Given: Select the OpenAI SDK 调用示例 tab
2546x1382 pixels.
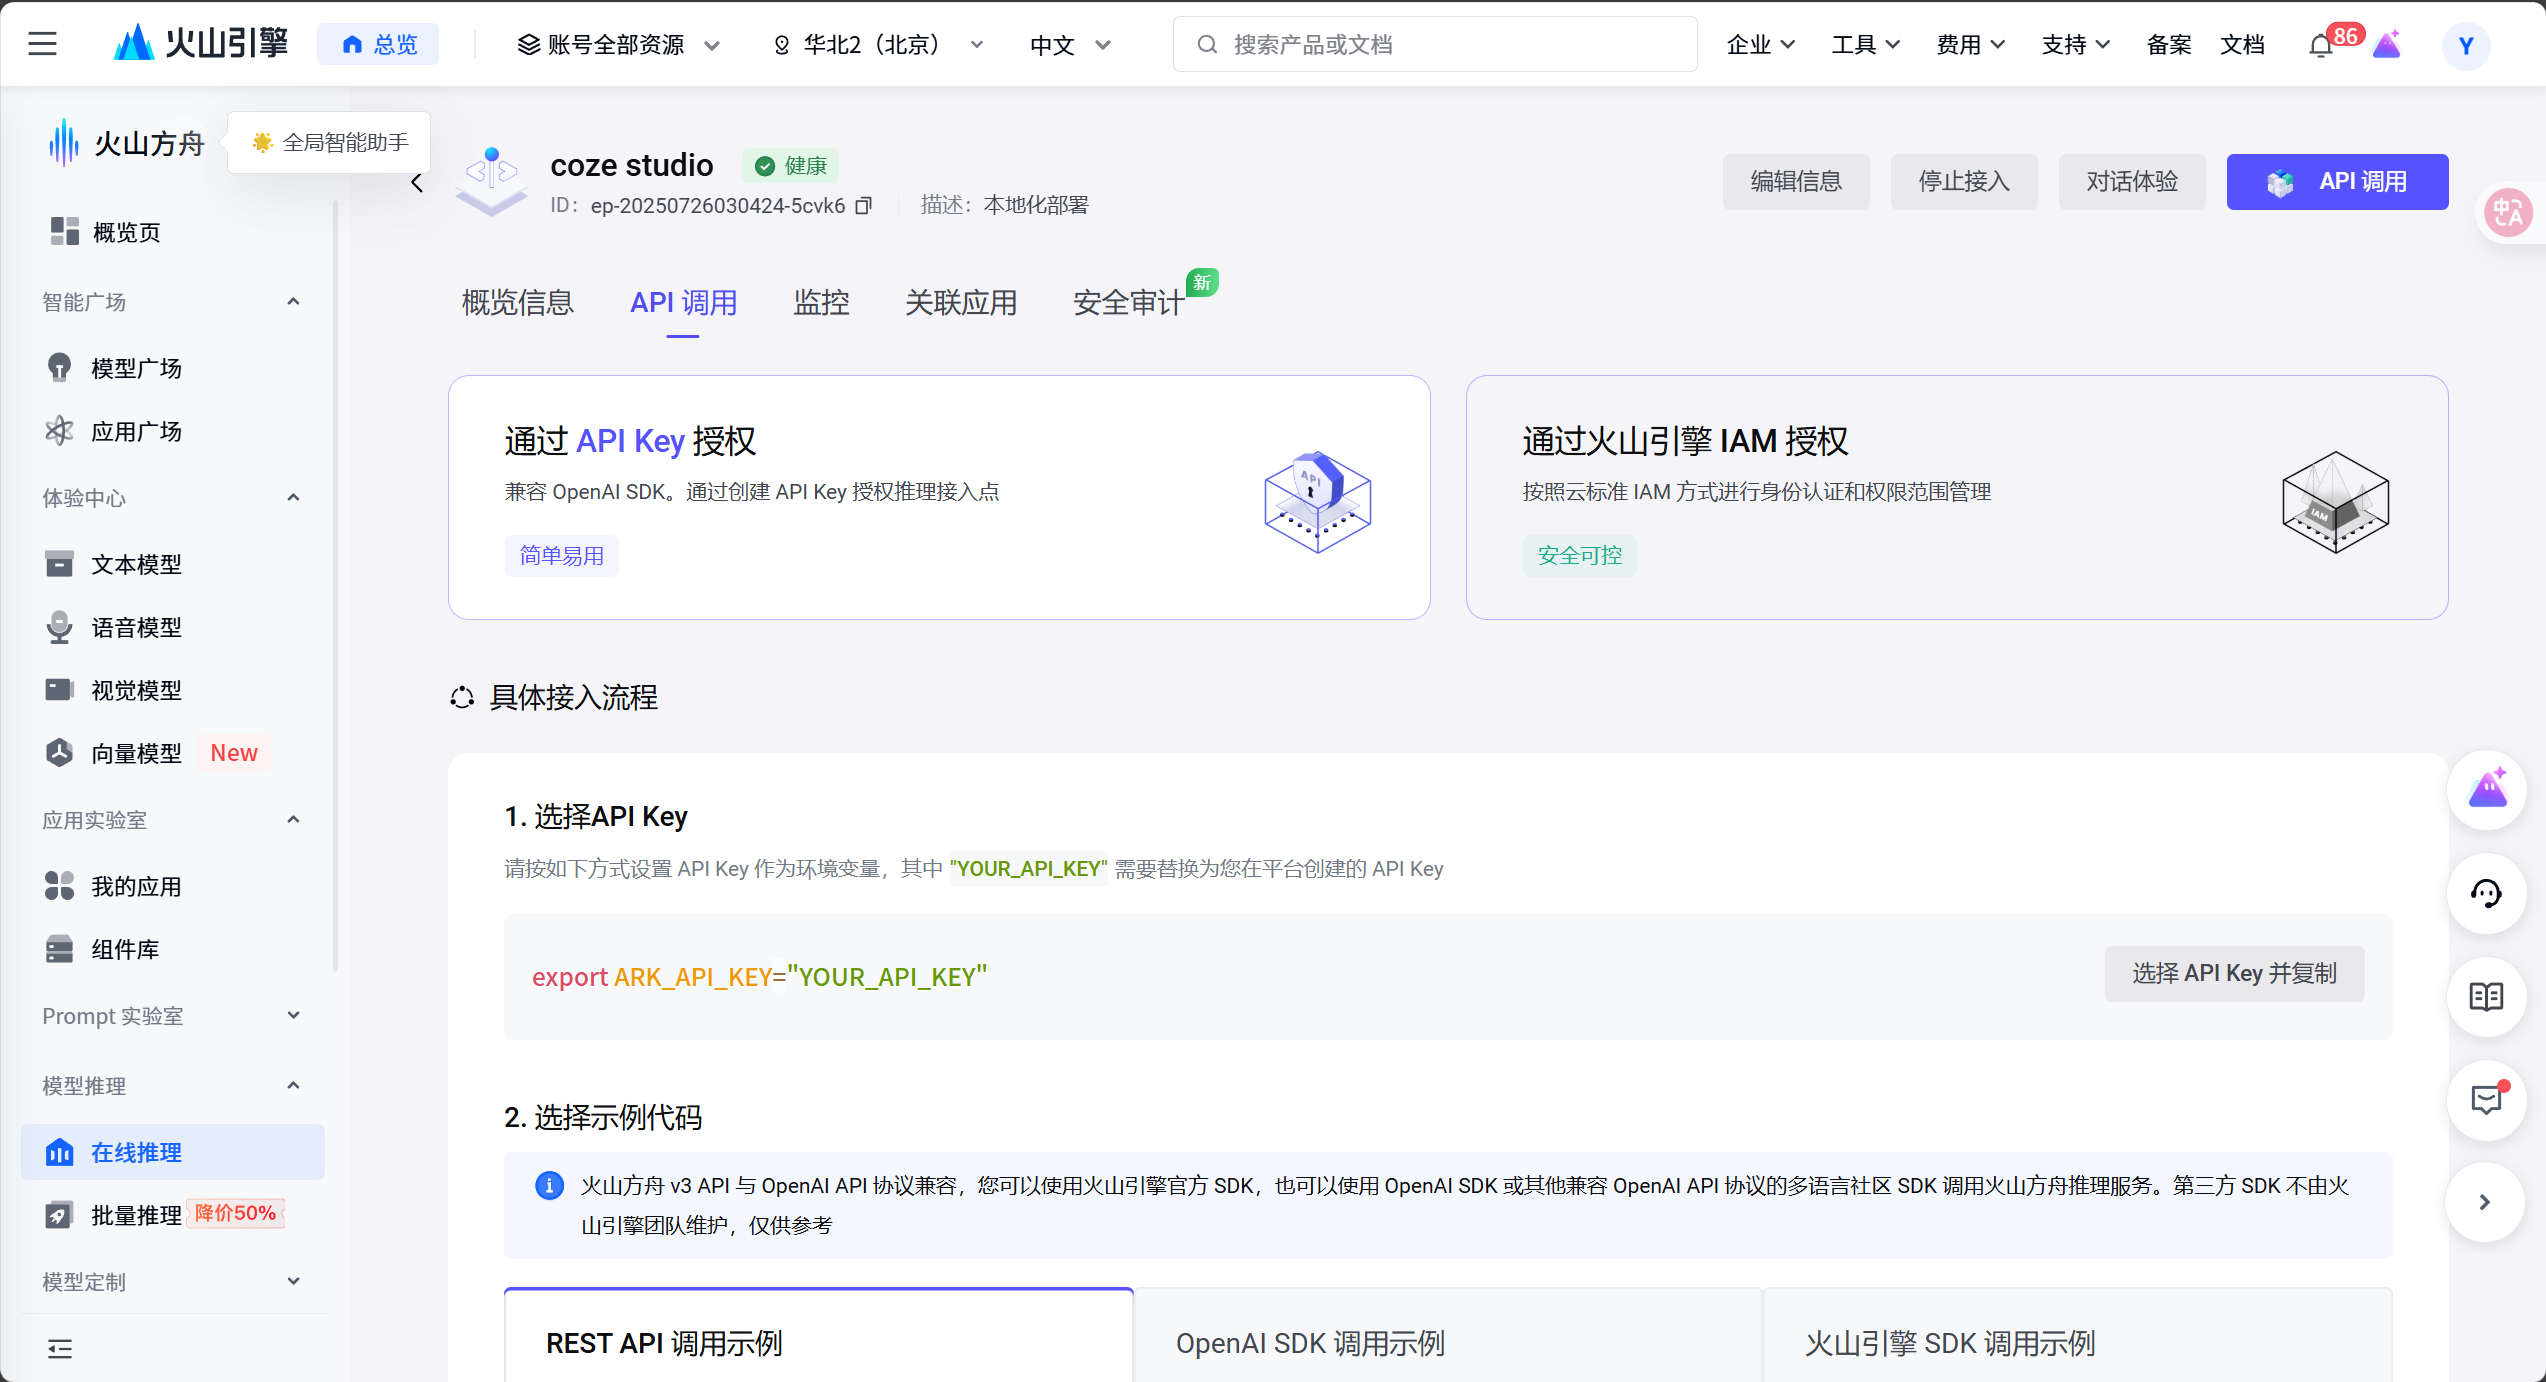Looking at the screenshot, I should (x=1310, y=1343).
